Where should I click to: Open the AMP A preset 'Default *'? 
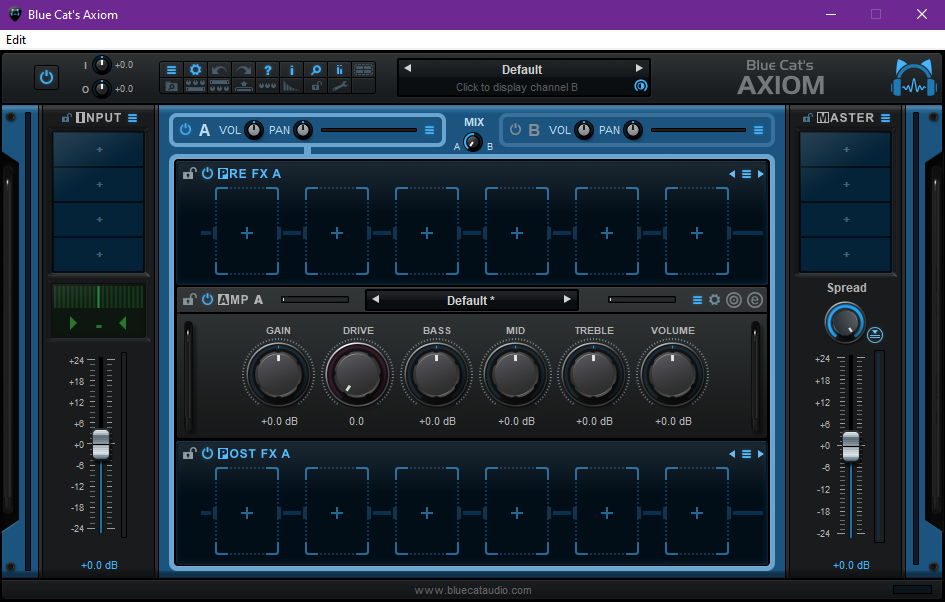click(471, 300)
